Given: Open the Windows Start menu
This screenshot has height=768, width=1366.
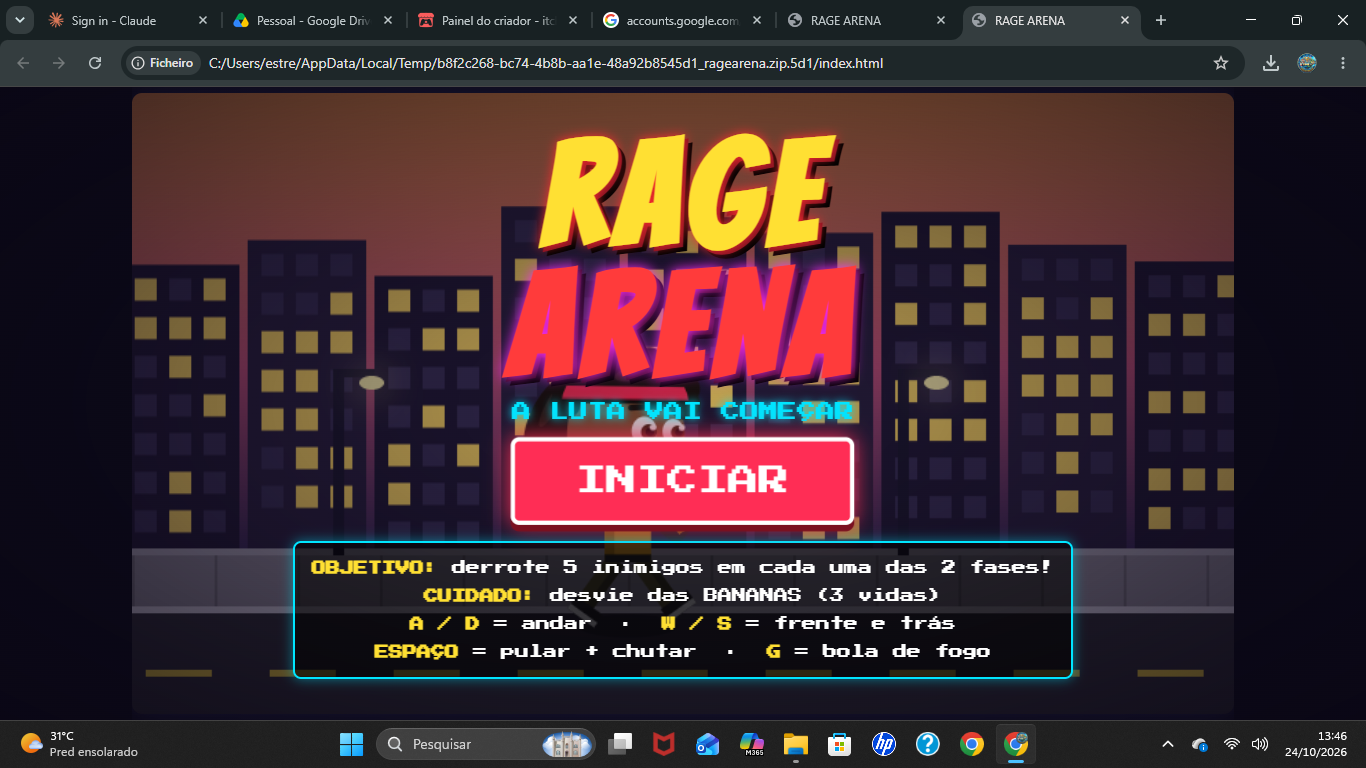Looking at the screenshot, I should [352, 744].
